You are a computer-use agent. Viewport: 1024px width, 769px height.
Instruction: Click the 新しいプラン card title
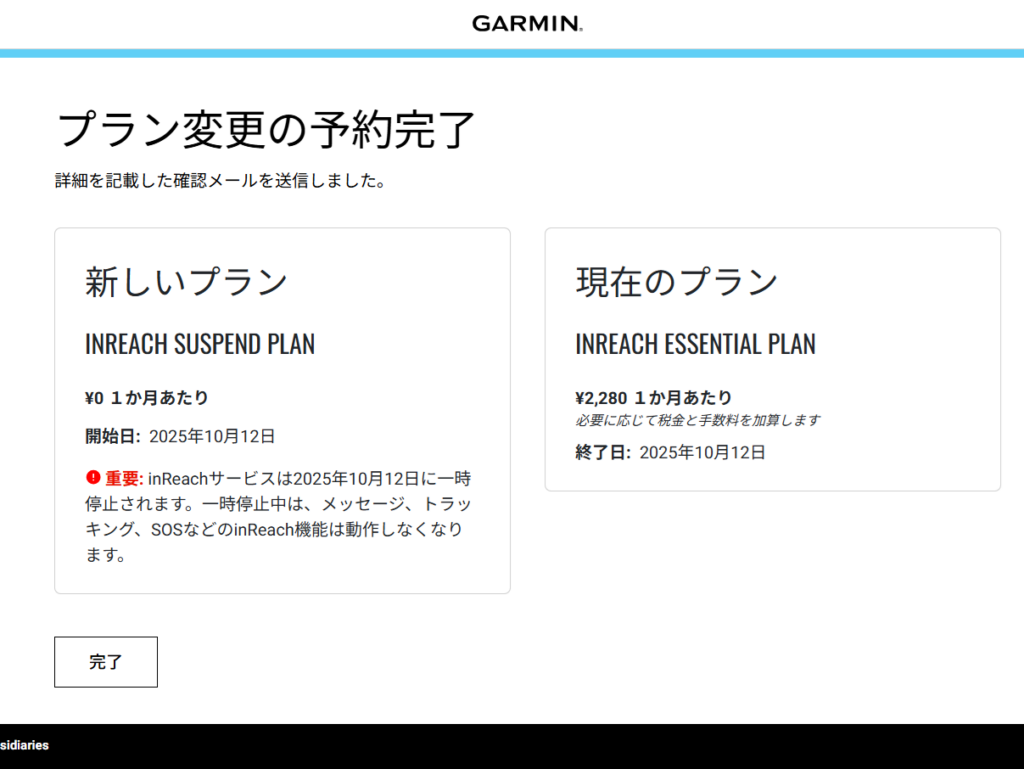[186, 283]
